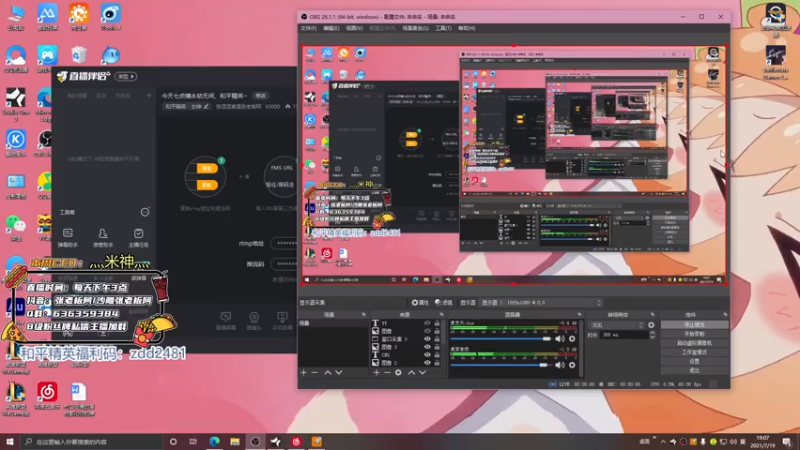Open 帮助(H) menu in OBS

click(466, 28)
